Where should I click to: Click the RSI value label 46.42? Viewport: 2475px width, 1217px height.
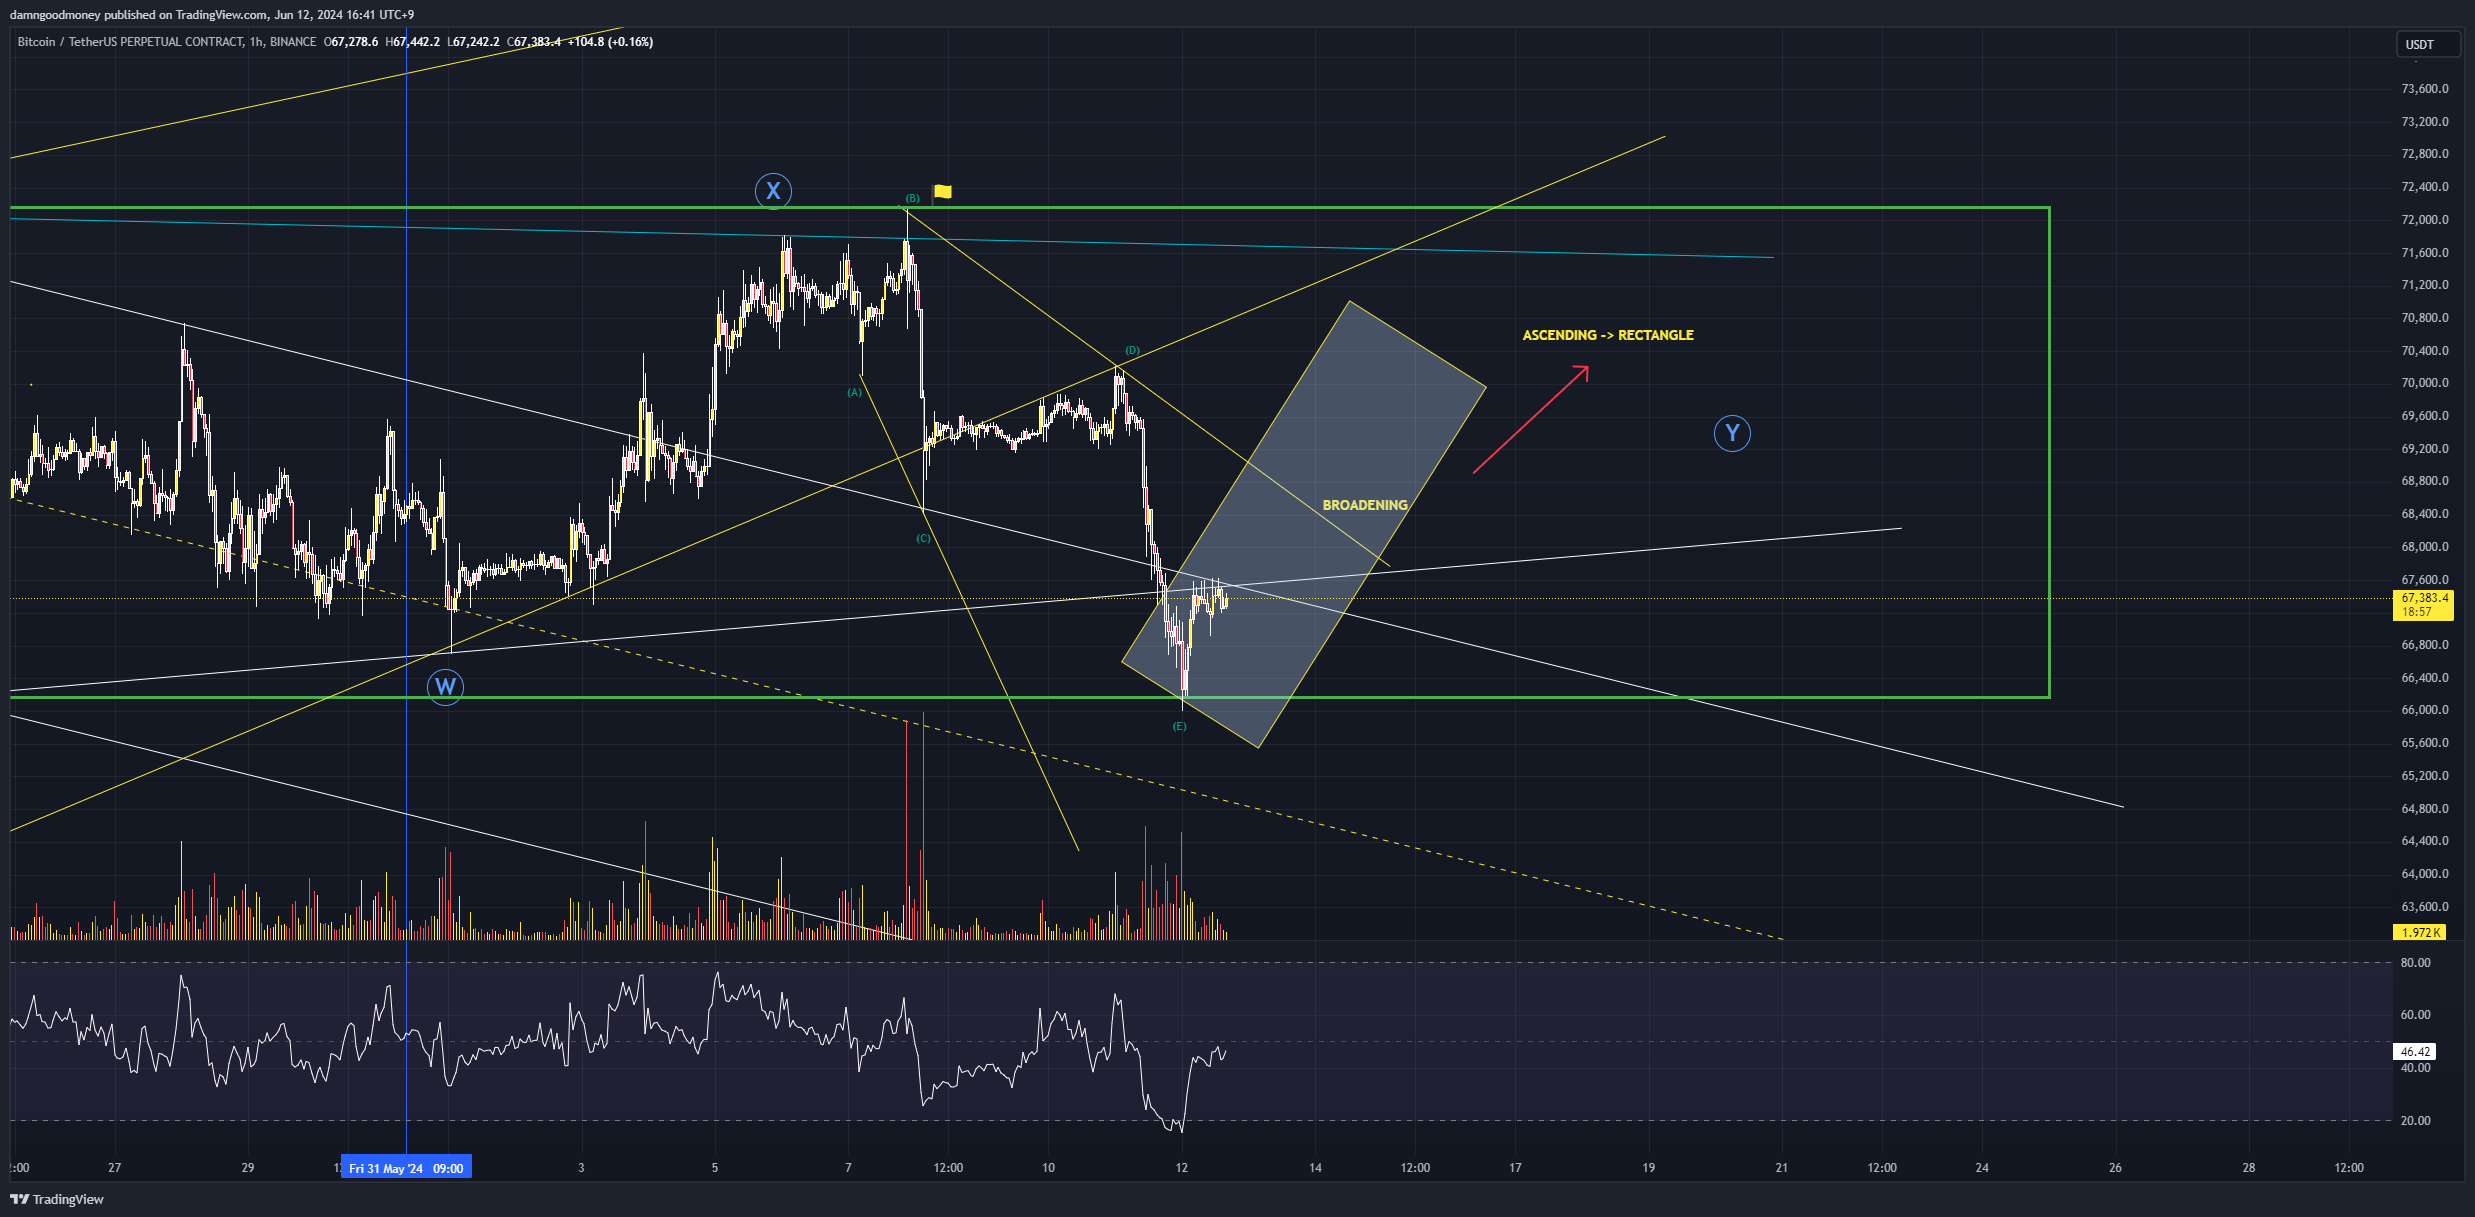pyautogui.click(x=2415, y=1052)
